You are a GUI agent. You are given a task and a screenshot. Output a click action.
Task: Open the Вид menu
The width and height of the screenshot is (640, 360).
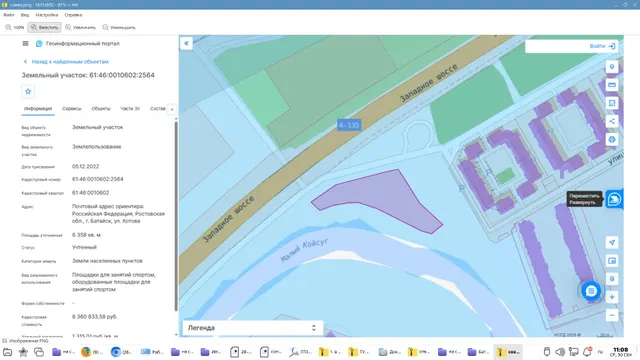click(x=25, y=15)
